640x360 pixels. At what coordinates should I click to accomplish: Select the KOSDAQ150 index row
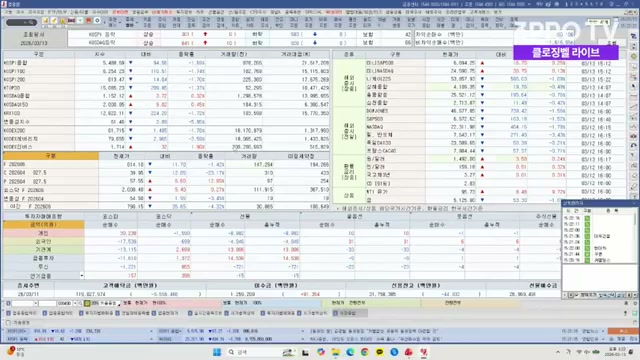[x=166, y=104]
